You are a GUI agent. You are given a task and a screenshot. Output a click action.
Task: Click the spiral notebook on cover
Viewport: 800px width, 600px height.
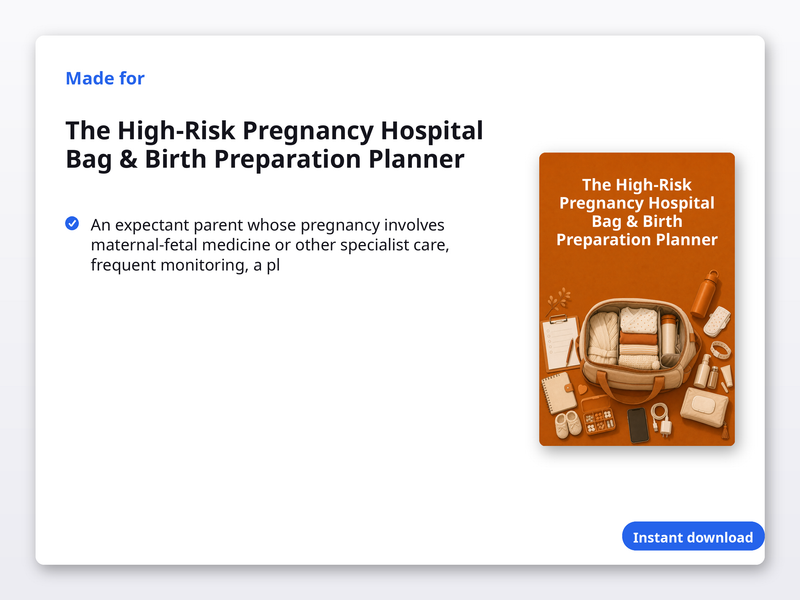pos(559,393)
